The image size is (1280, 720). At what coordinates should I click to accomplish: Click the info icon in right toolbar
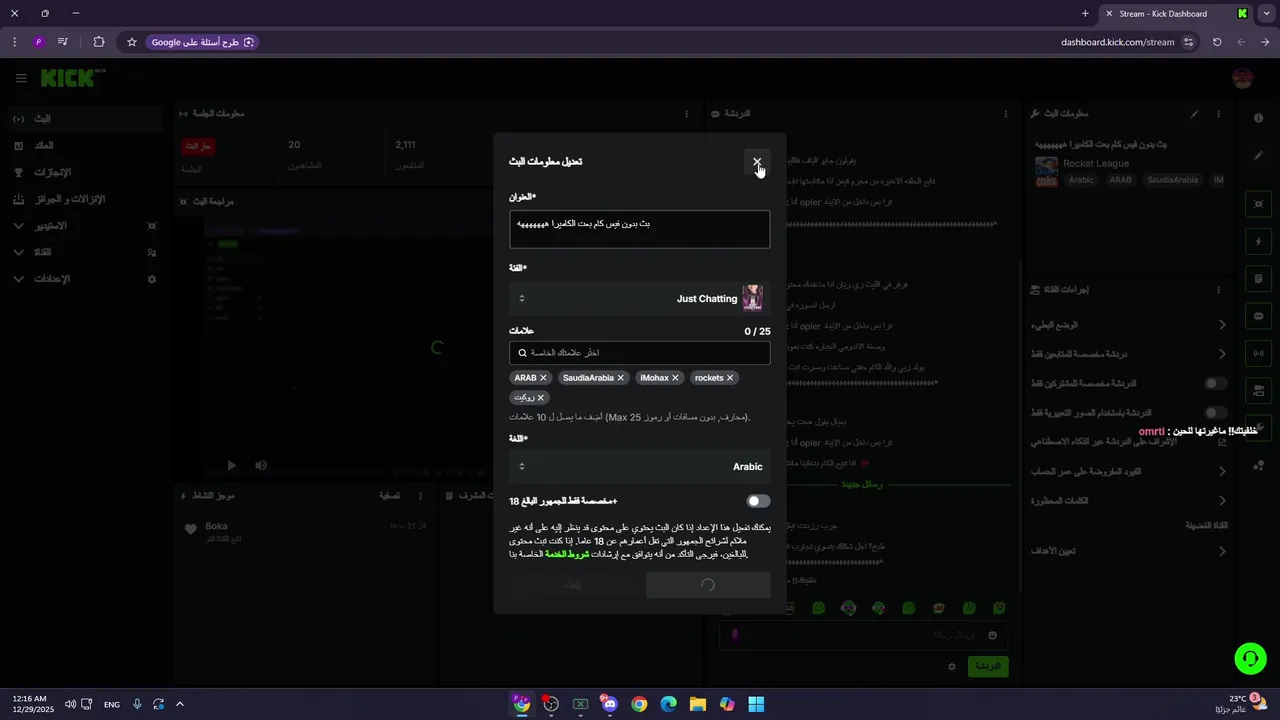pyautogui.click(x=1258, y=118)
